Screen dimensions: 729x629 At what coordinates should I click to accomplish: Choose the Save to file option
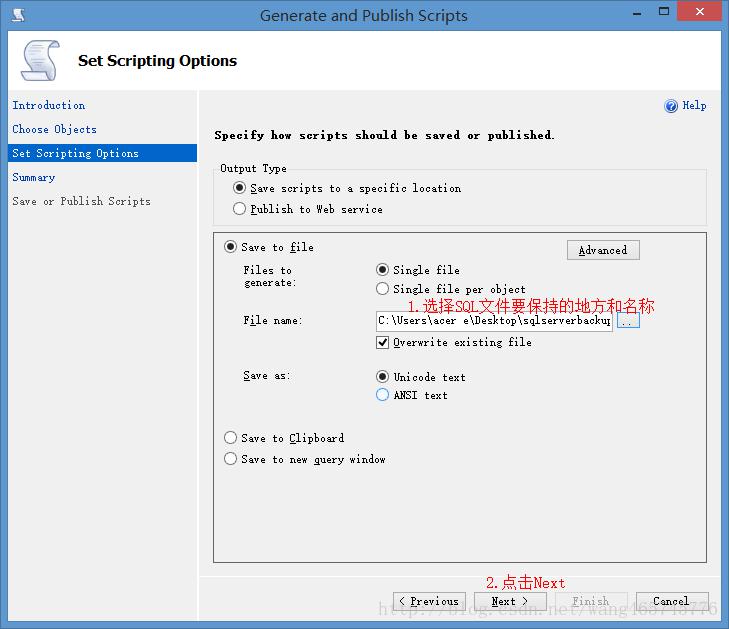tap(231, 247)
